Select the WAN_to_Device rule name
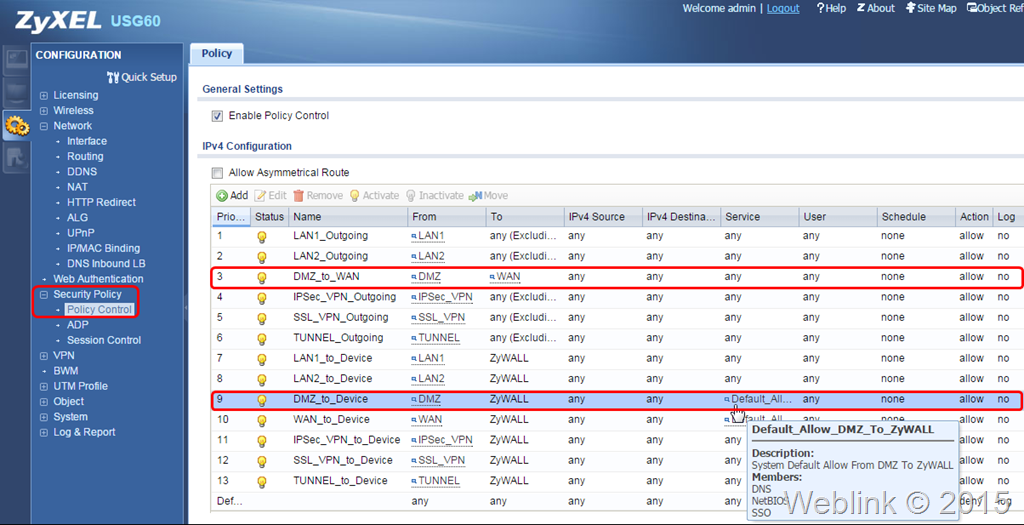1024x525 pixels. pyautogui.click(x=332, y=419)
